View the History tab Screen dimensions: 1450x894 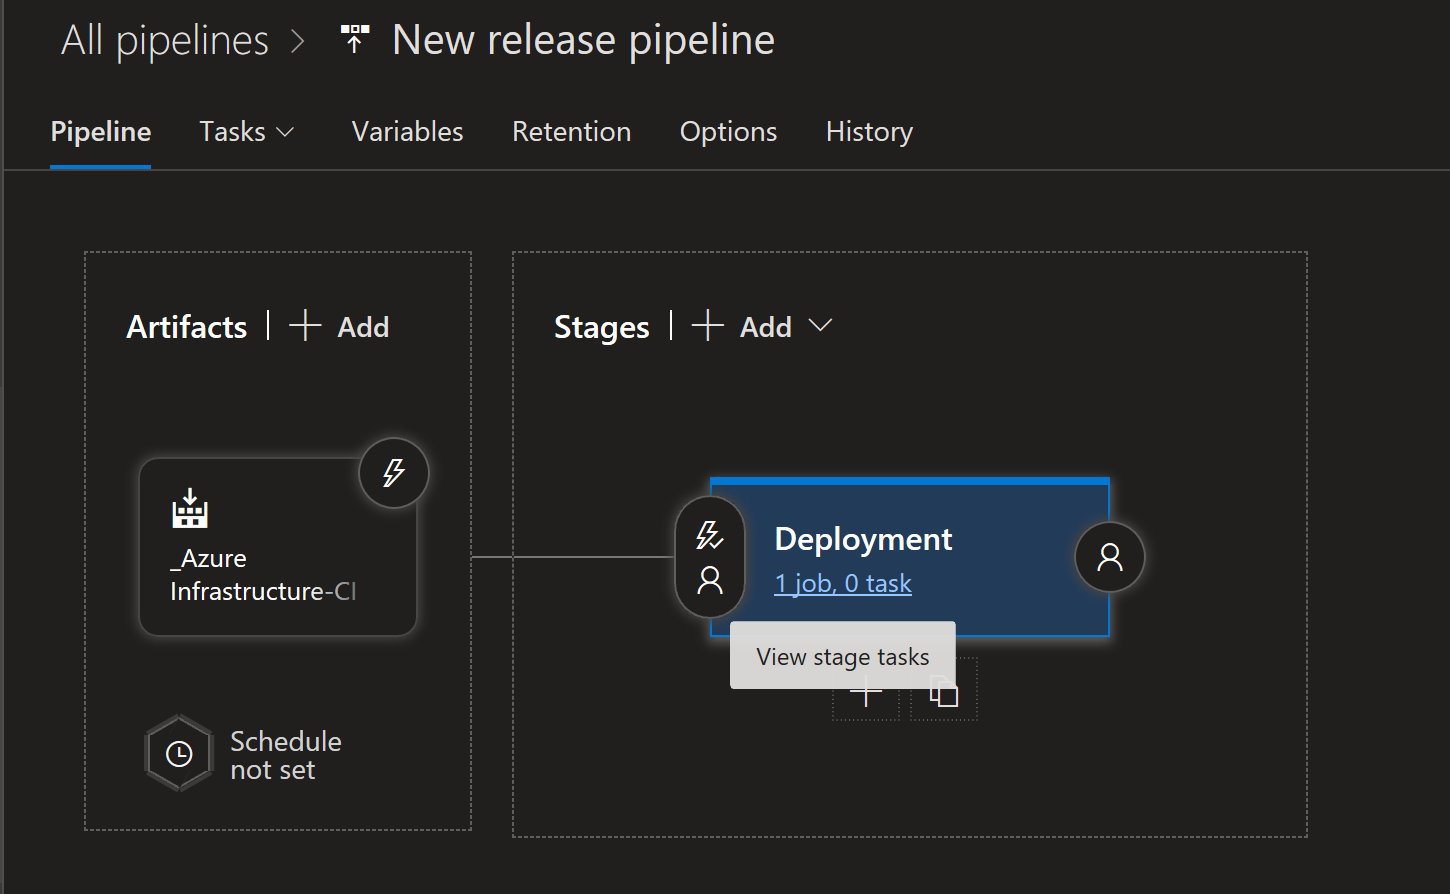(869, 132)
